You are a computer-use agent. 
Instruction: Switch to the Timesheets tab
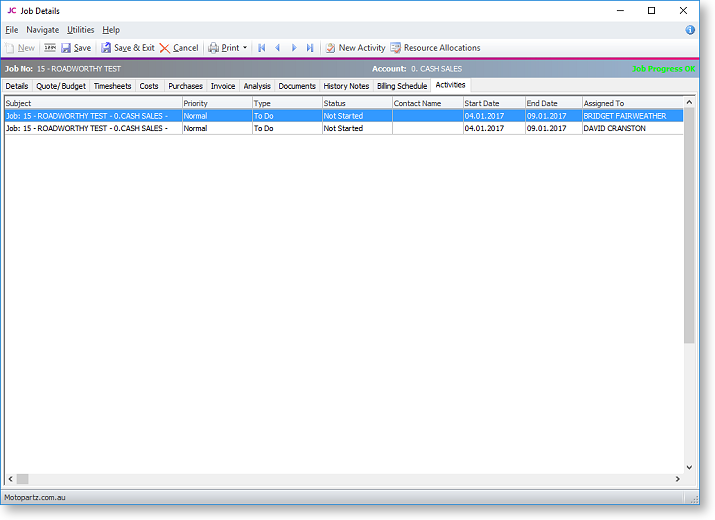(112, 86)
